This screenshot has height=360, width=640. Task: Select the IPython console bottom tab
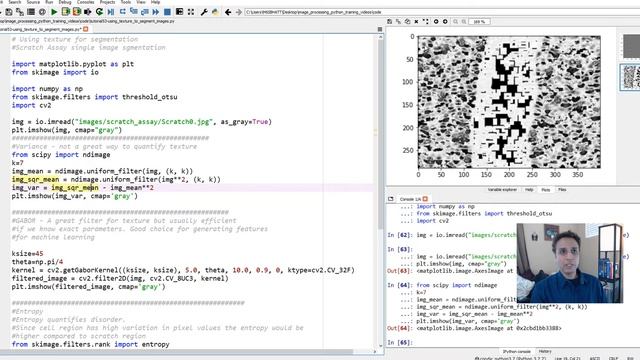click(x=516, y=351)
